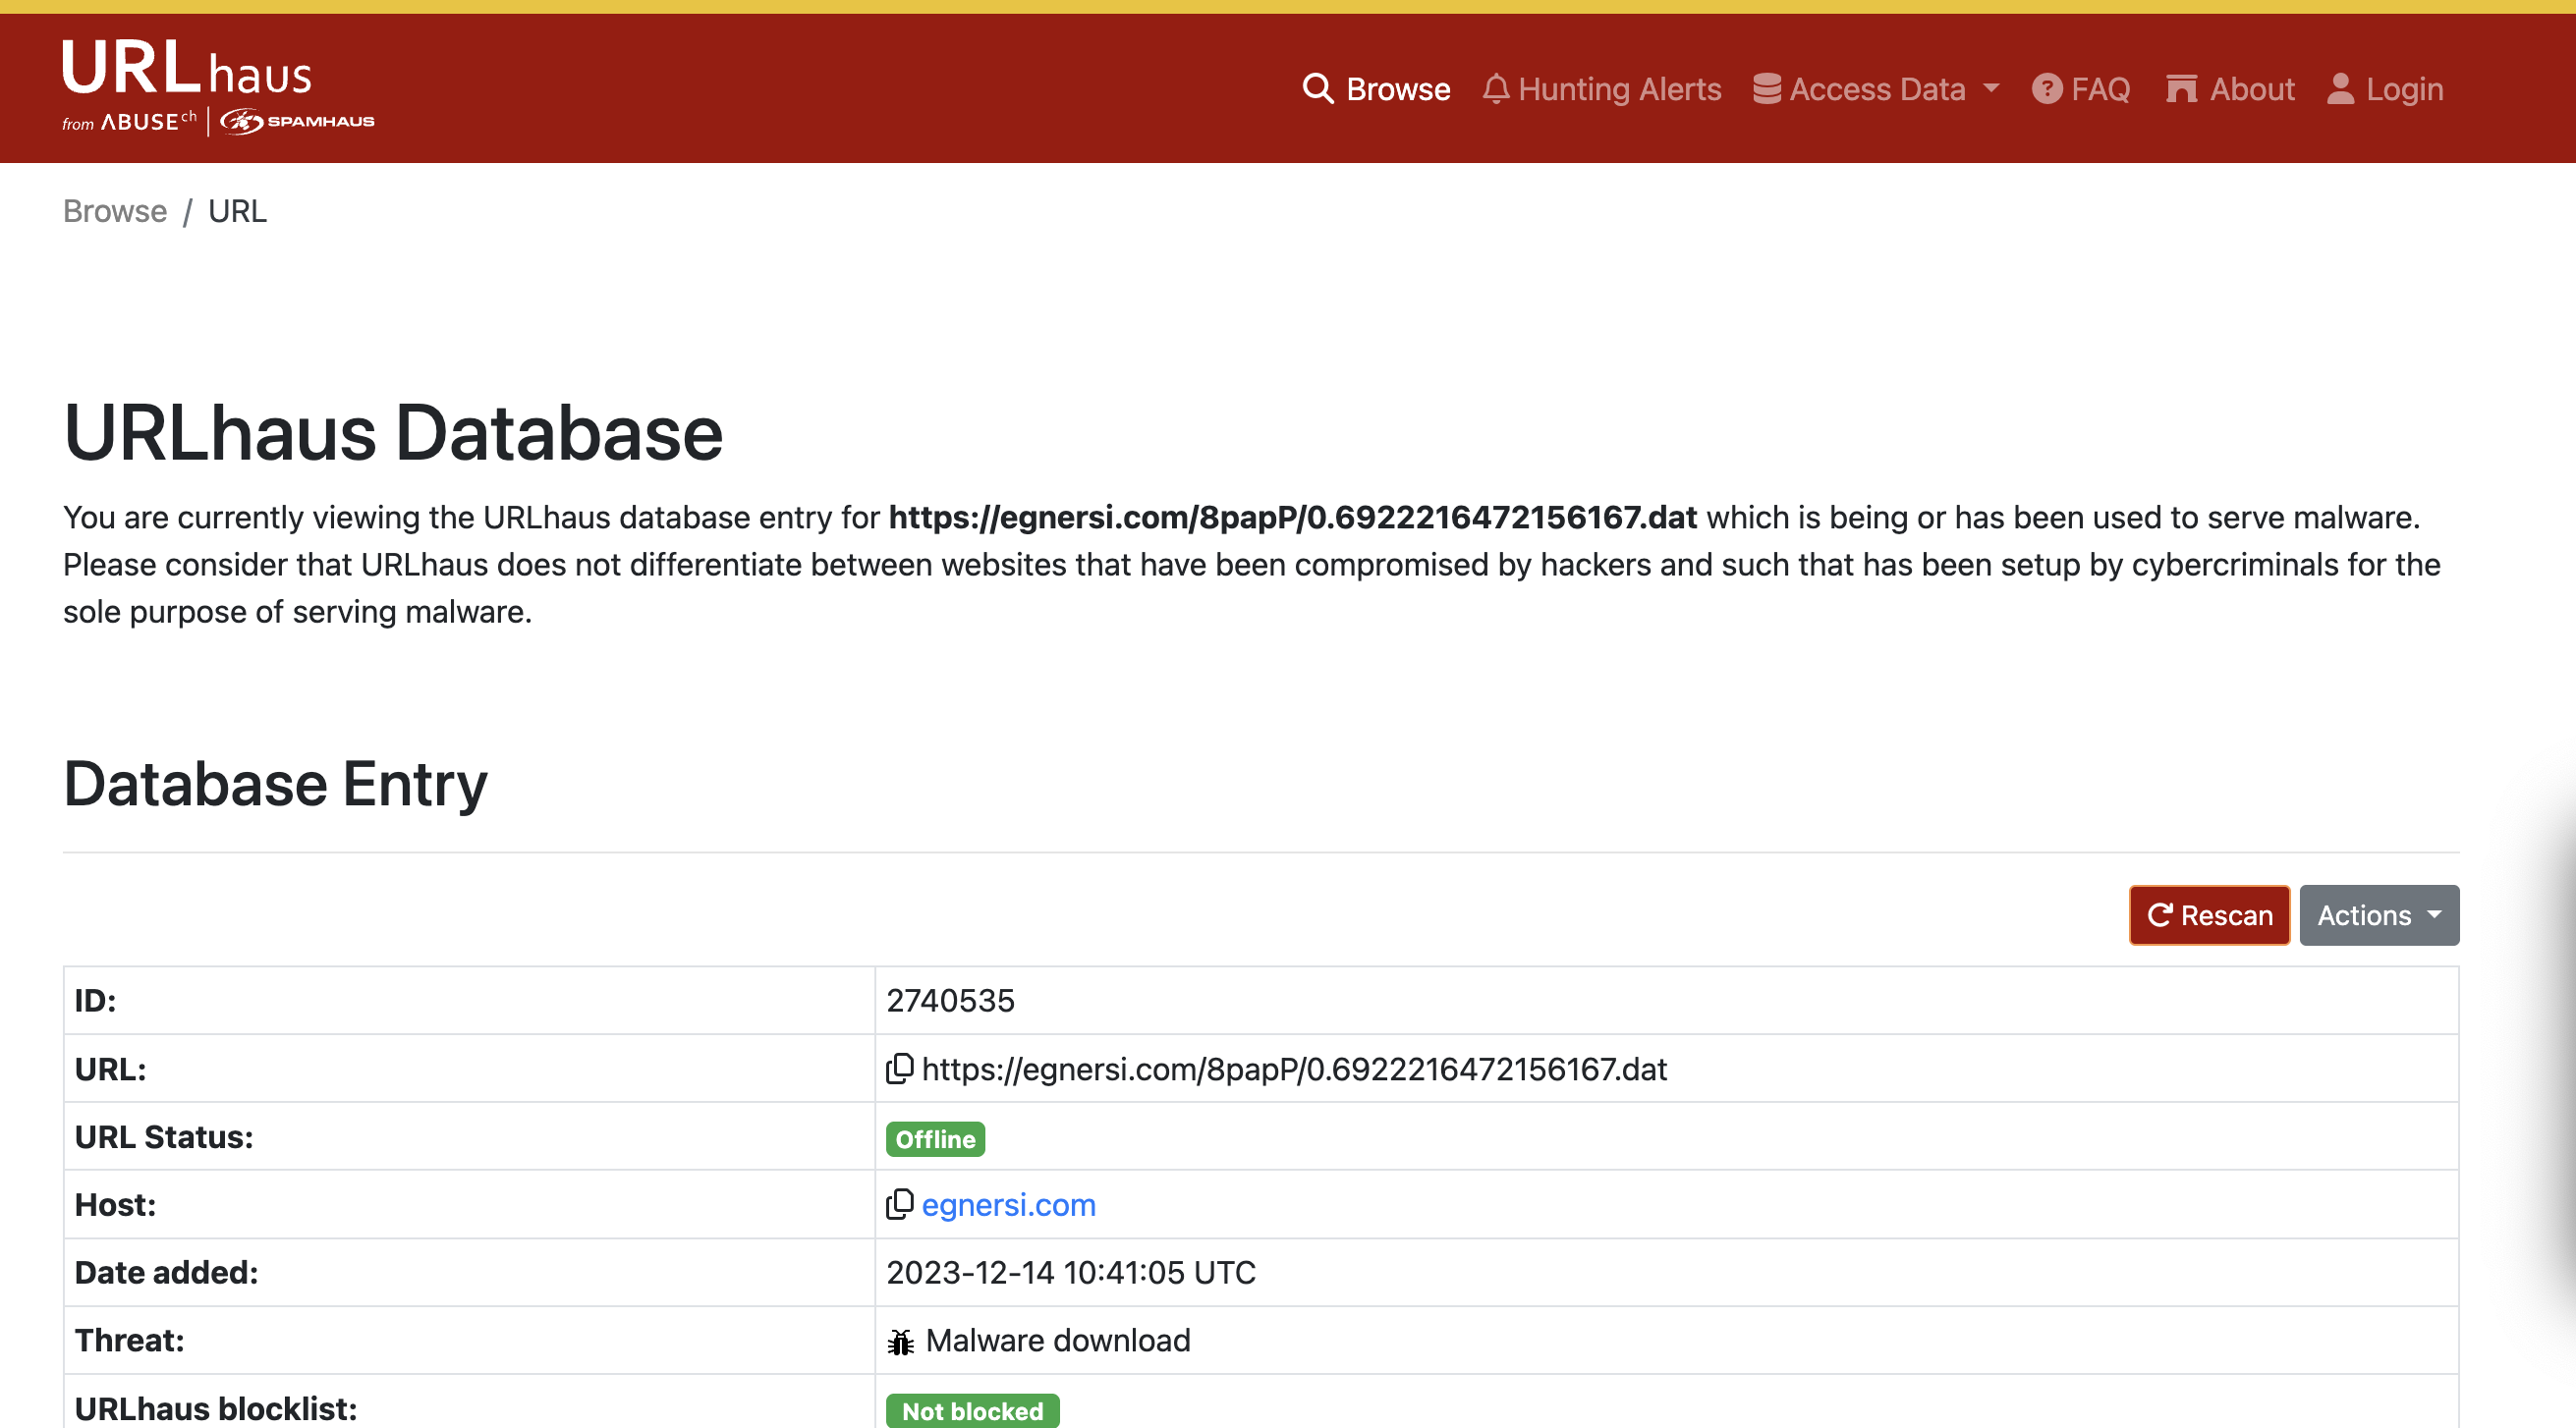The width and height of the screenshot is (2576, 1428).
Task: Open the Actions dropdown menu
Action: [2378, 915]
